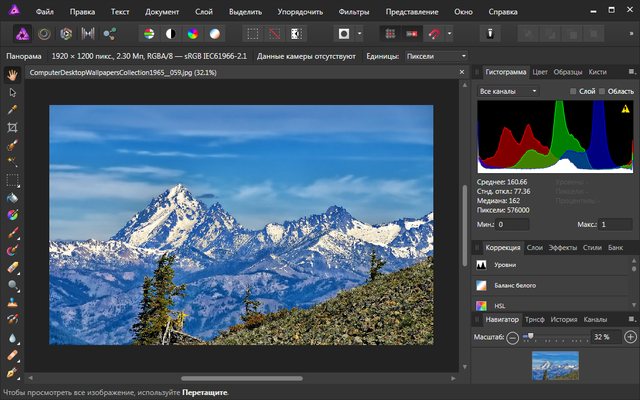The height and width of the screenshot is (400, 640).
Task: Apply Auto Levels from top toolbar
Action: [148, 34]
